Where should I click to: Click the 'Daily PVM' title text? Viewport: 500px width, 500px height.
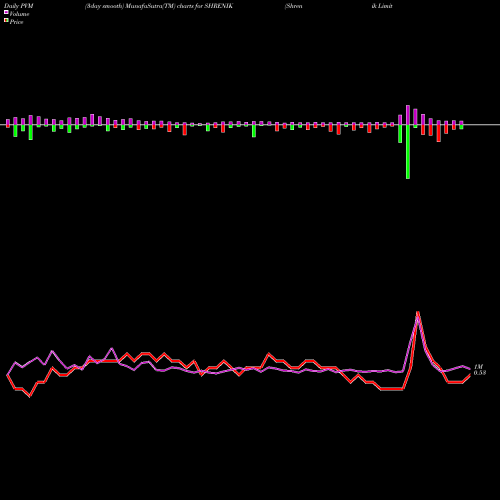19,6
